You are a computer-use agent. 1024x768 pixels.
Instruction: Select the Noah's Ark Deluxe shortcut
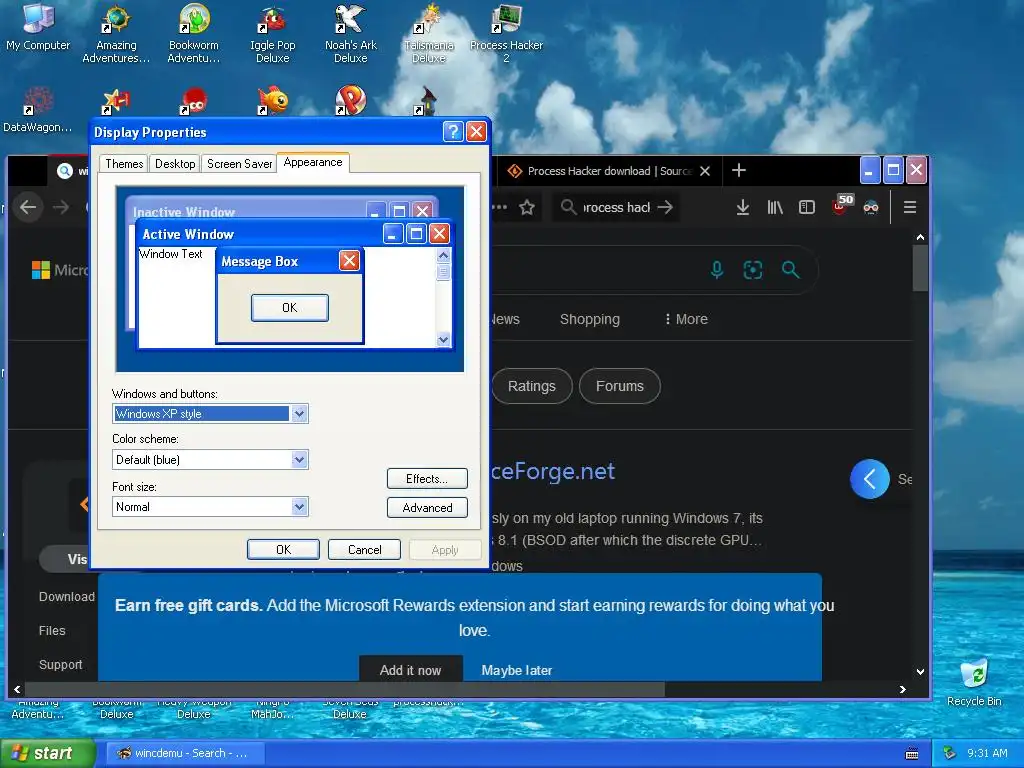(351, 34)
